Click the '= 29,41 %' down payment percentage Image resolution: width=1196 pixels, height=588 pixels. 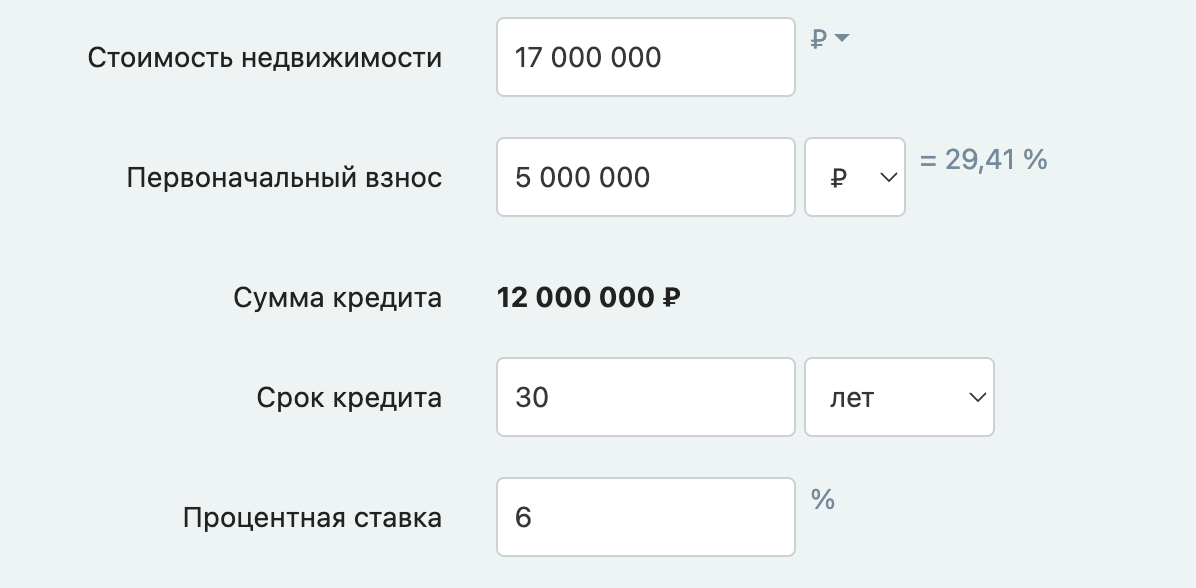pos(983,159)
